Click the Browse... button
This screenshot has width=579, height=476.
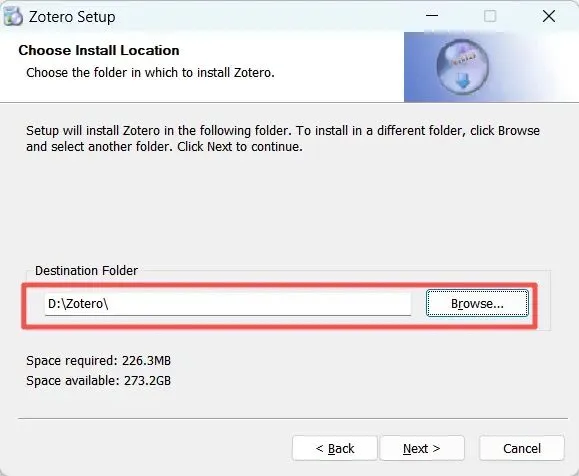coord(477,303)
